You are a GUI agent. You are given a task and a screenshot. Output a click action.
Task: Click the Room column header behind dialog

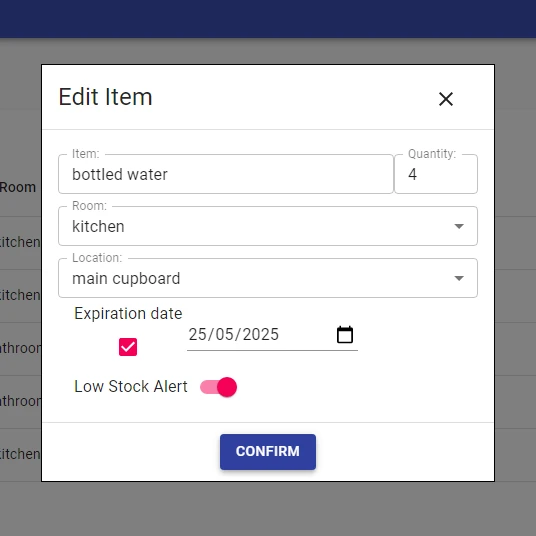coord(18,187)
